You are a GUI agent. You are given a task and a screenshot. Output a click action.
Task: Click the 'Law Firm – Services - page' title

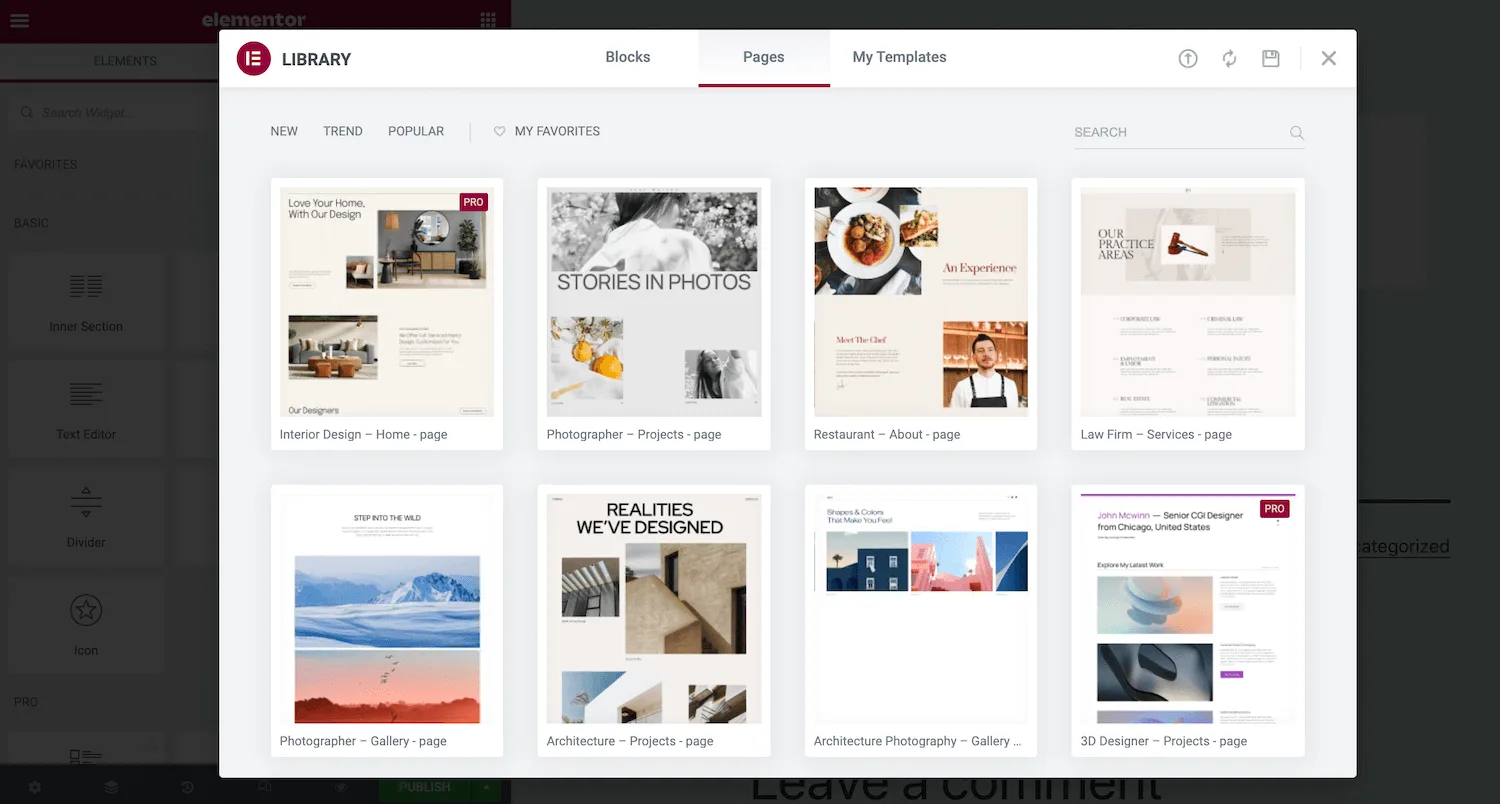pyautogui.click(x=1156, y=435)
